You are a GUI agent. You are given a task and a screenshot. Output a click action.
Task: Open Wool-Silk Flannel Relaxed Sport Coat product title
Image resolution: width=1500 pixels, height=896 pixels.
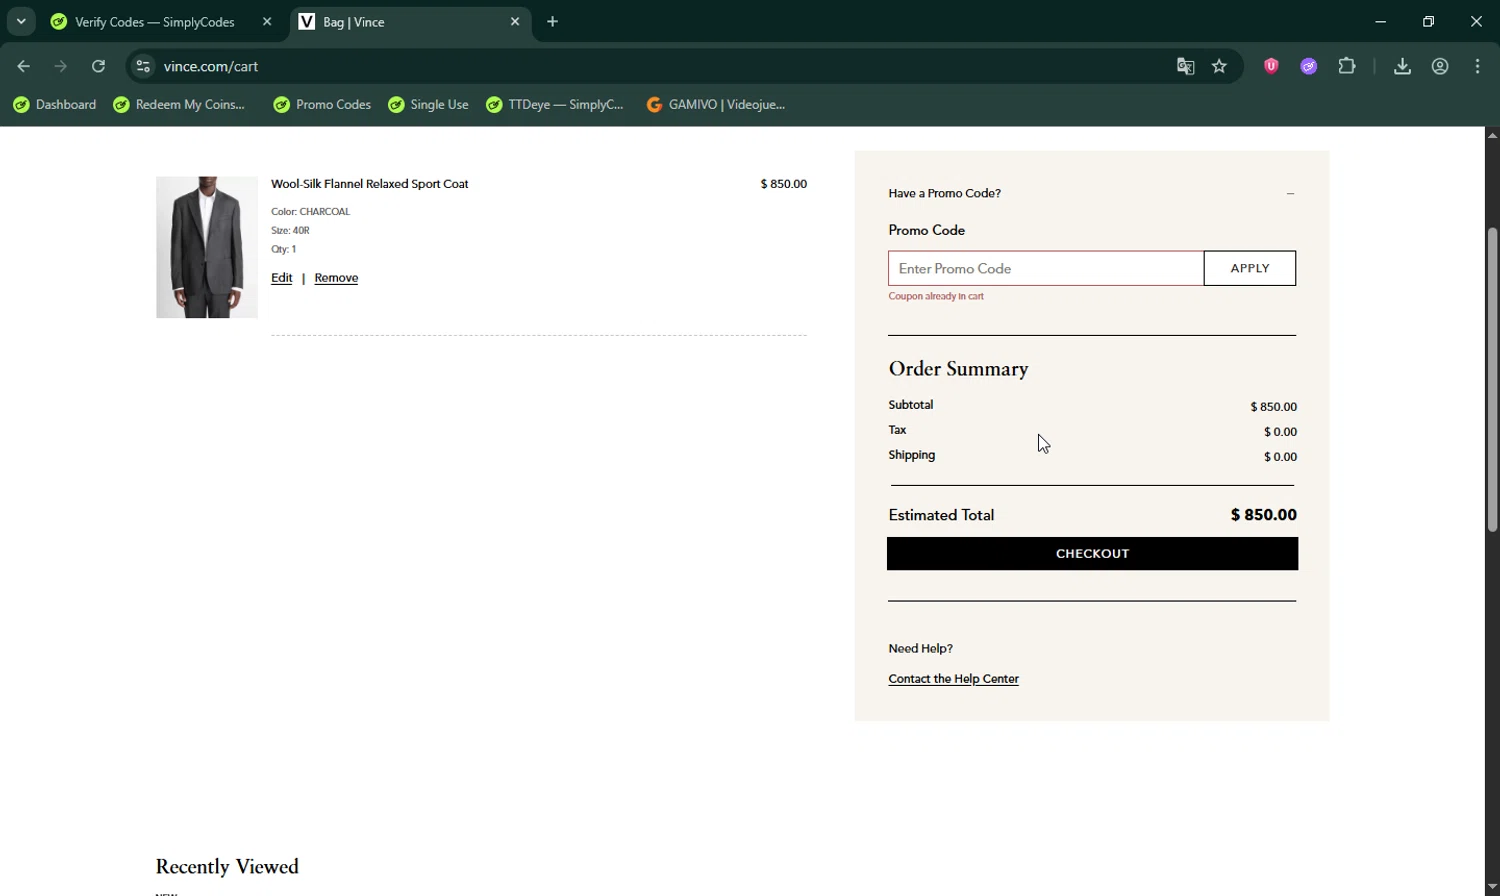[x=370, y=184]
